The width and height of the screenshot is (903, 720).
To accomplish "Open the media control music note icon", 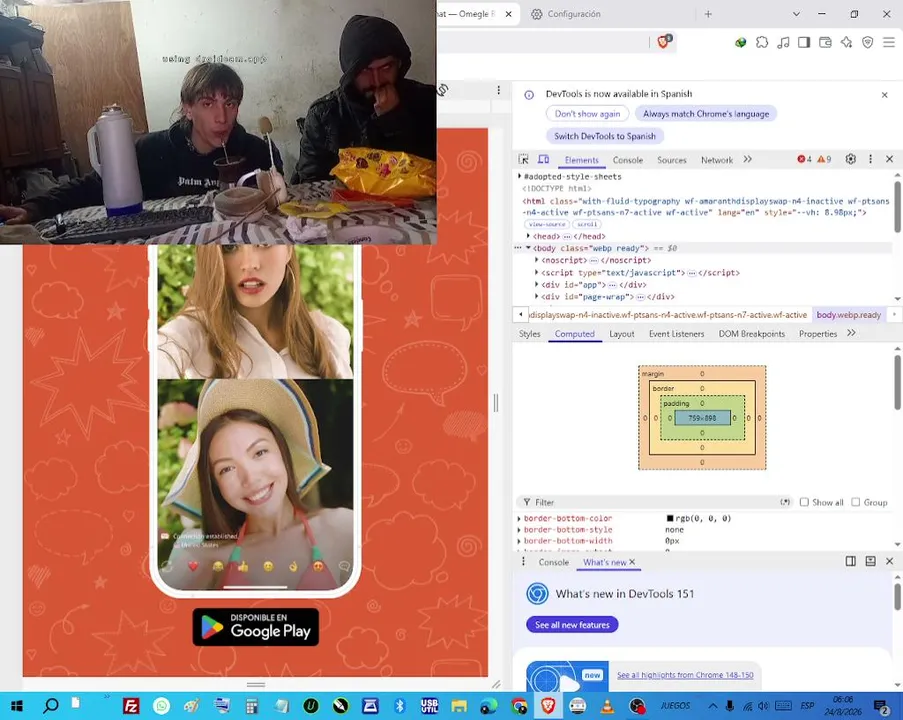I will tap(783, 42).
